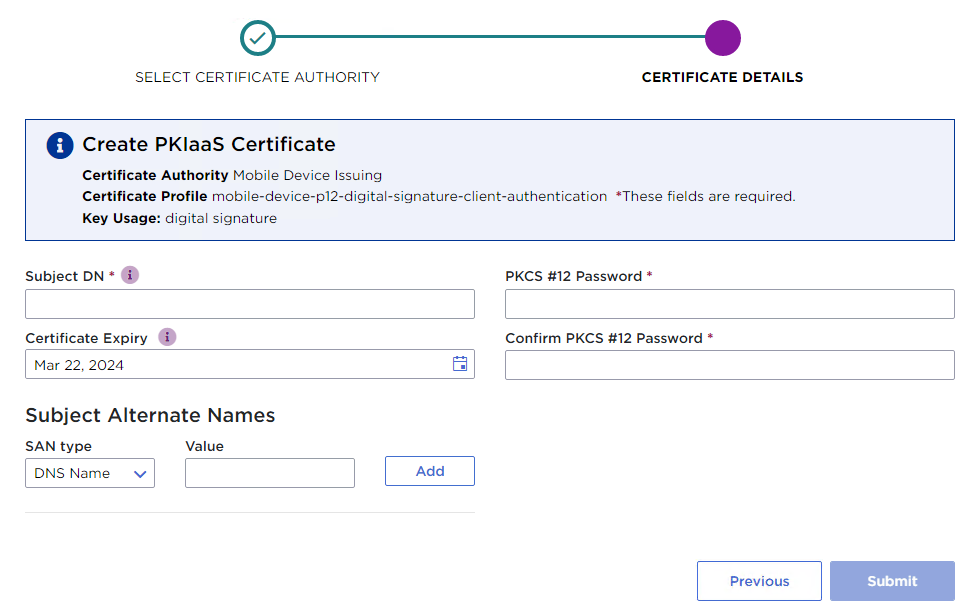Click the blue info icon beside Create PKIaaS Certificate

point(60,145)
